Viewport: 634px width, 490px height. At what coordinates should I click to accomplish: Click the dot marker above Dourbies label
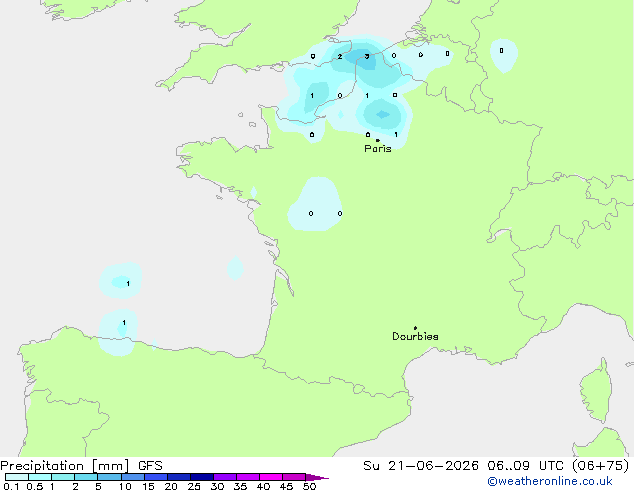click(x=415, y=328)
